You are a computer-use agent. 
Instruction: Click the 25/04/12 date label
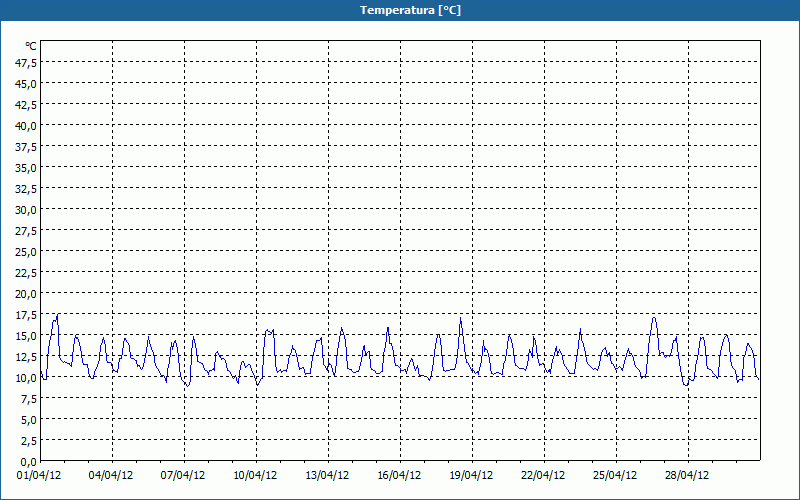(x=615, y=476)
